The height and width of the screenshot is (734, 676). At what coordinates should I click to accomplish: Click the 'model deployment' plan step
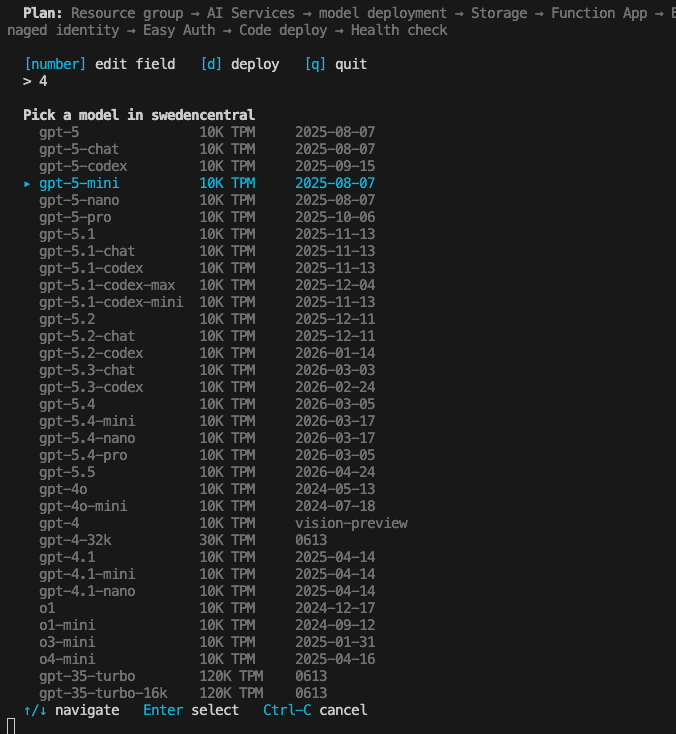coord(383,13)
